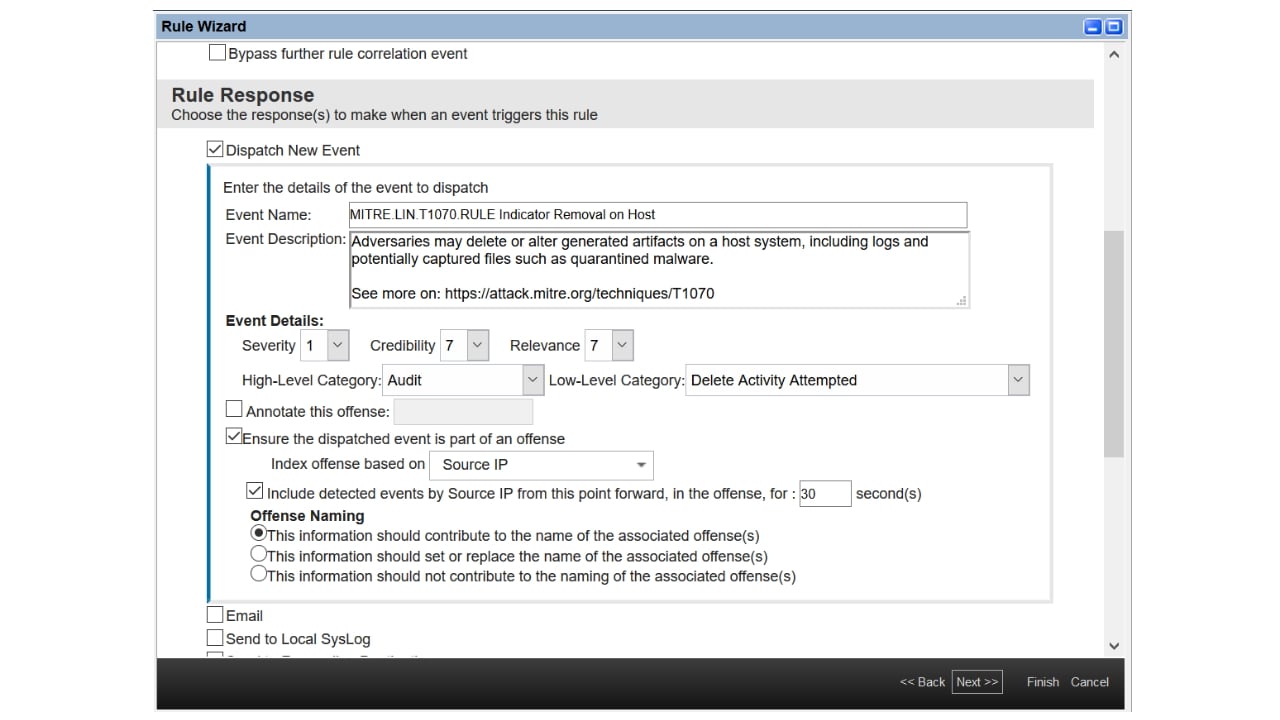Click the Finish button
This screenshot has height=720, width=1280.
[1042, 681]
